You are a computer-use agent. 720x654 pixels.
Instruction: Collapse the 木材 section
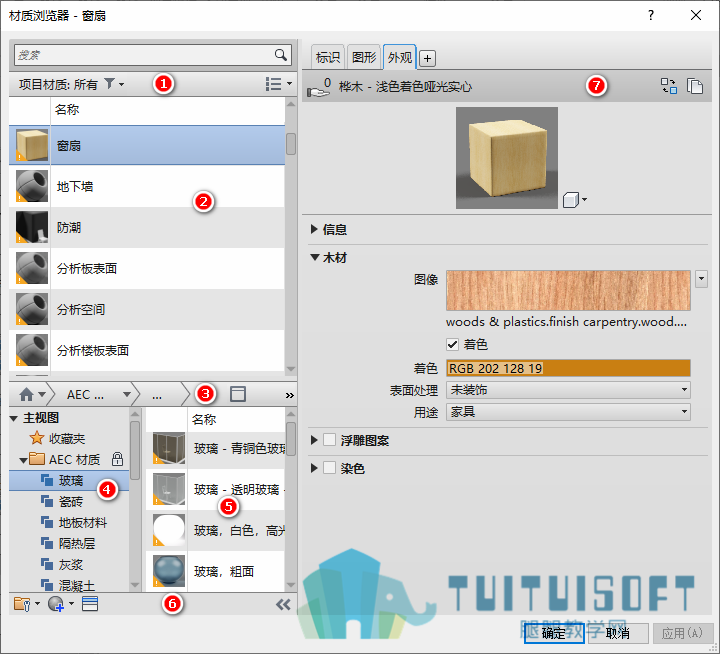tap(315, 257)
